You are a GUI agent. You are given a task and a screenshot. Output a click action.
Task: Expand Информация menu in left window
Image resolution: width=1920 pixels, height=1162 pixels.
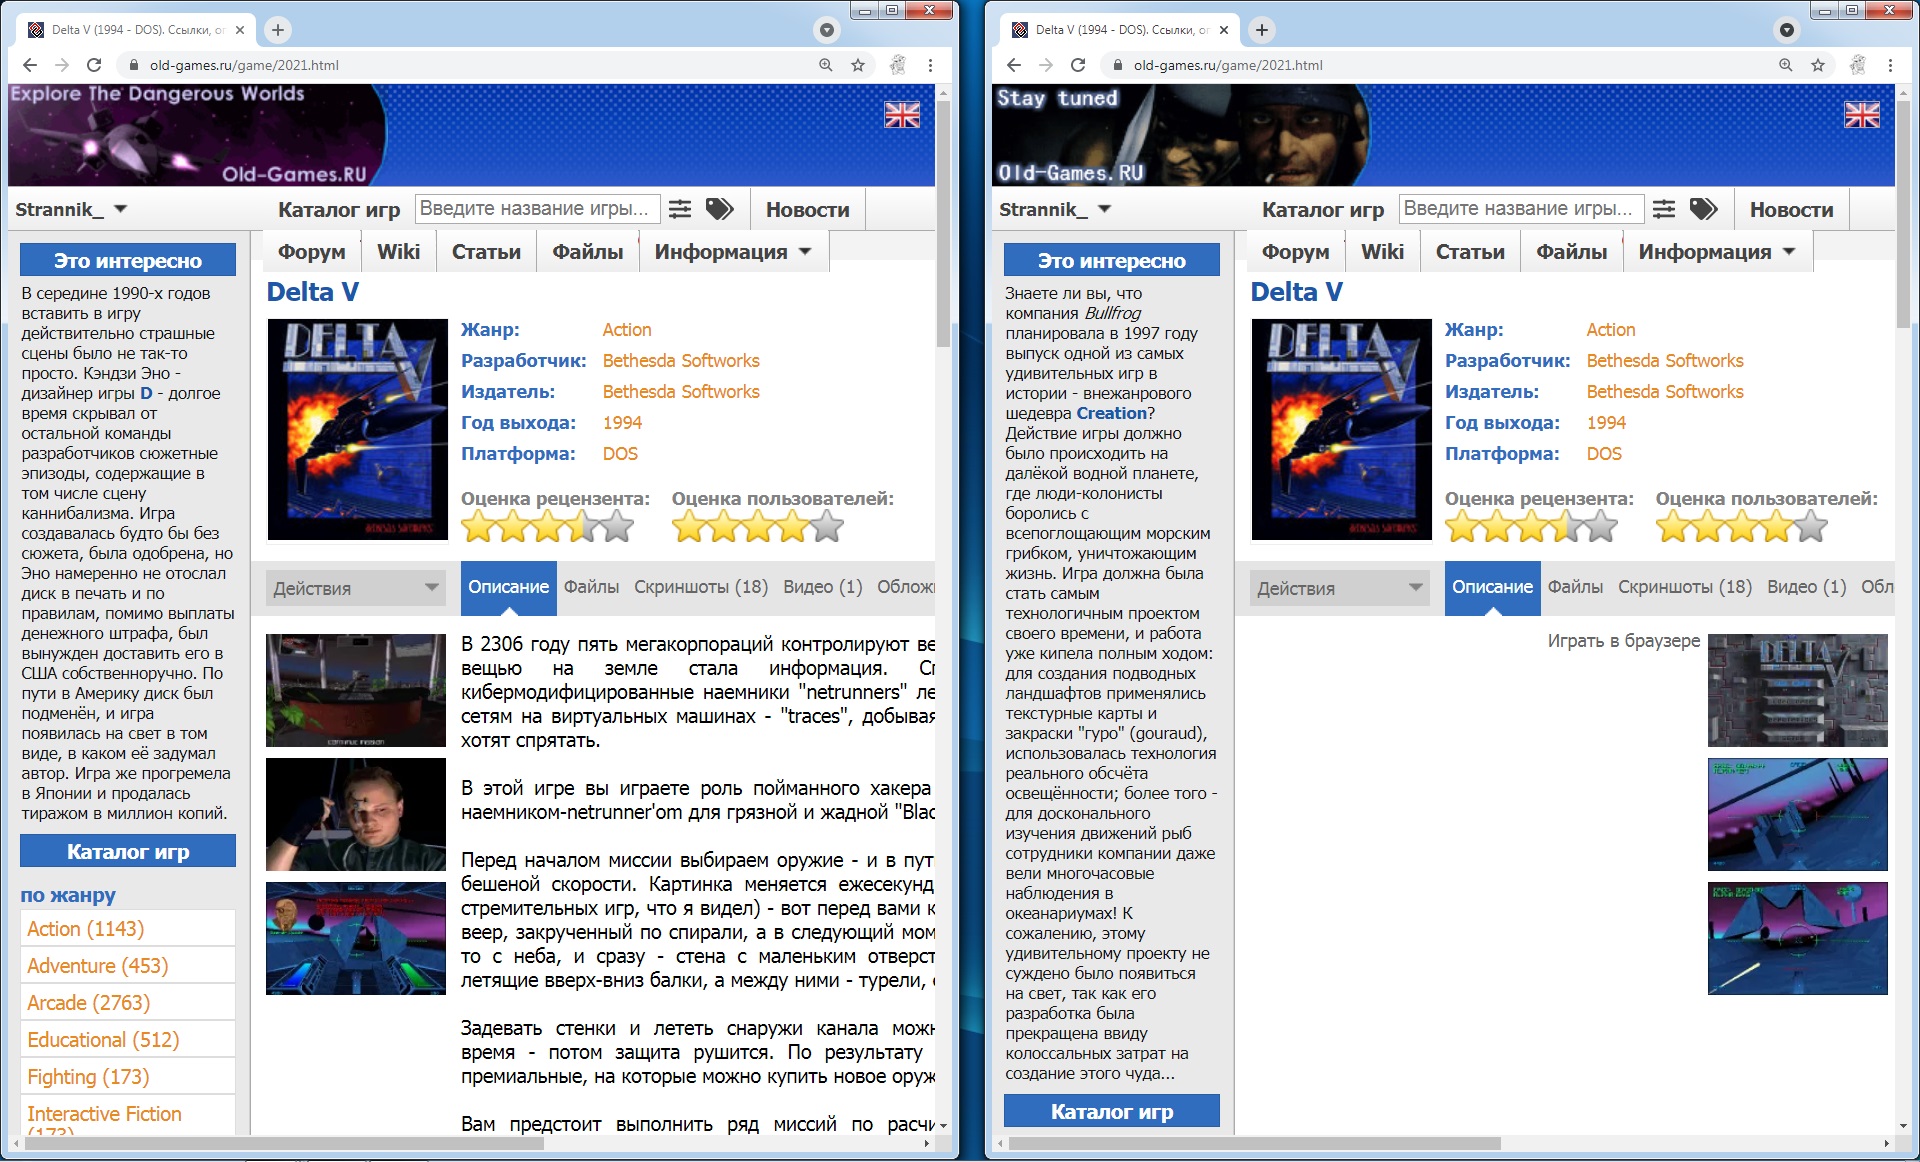(x=732, y=252)
